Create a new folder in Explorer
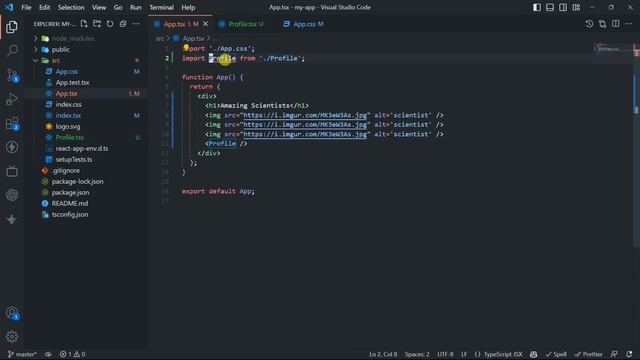 pos(97,24)
